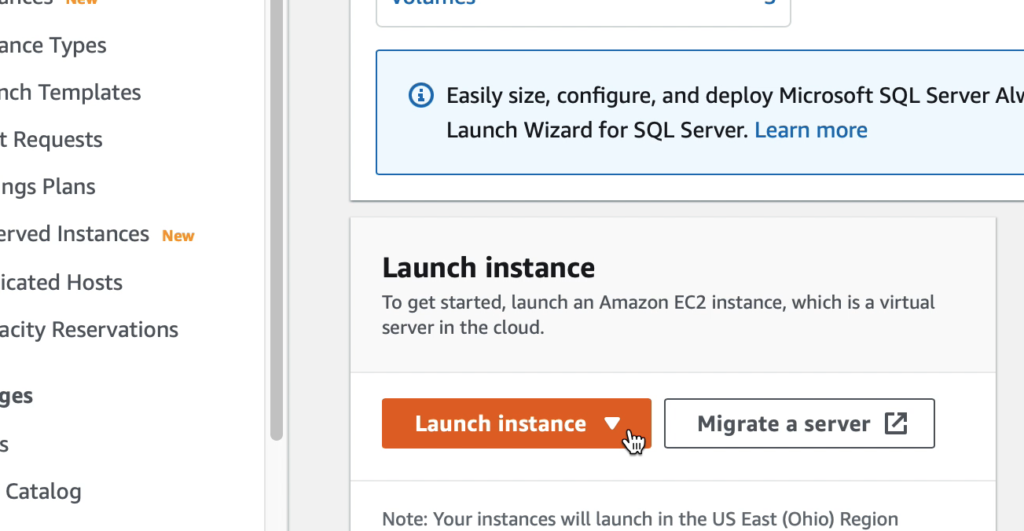Navigate to Reserved Instances

(x=74, y=235)
